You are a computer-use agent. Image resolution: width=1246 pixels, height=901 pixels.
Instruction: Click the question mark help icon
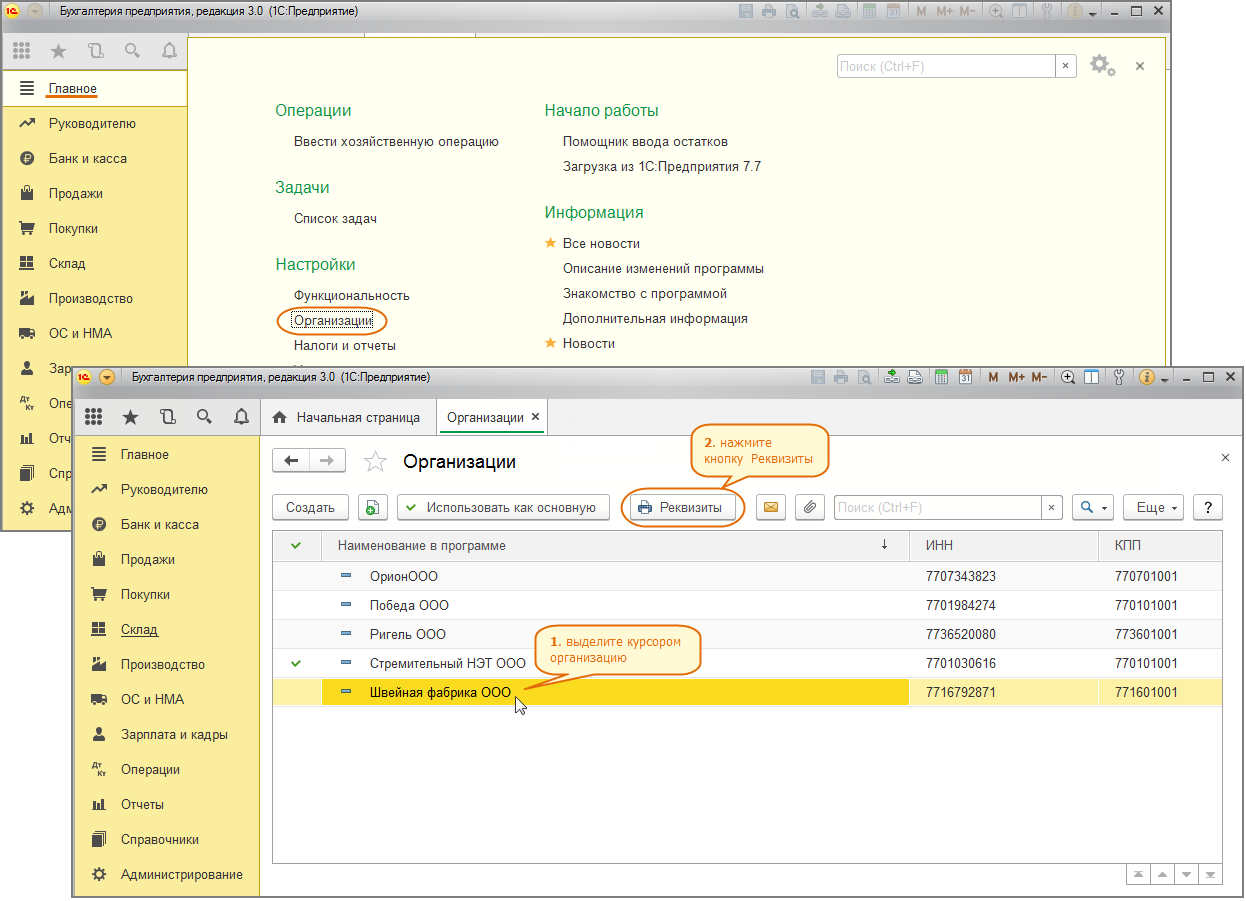[1208, 507]
